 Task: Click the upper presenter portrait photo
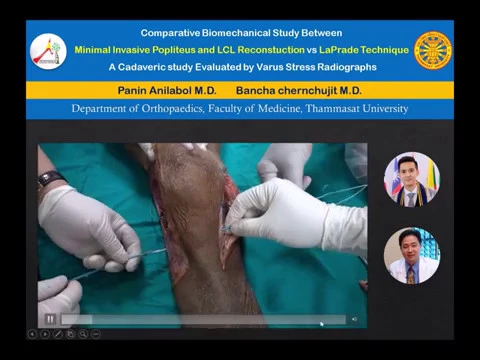412,179
